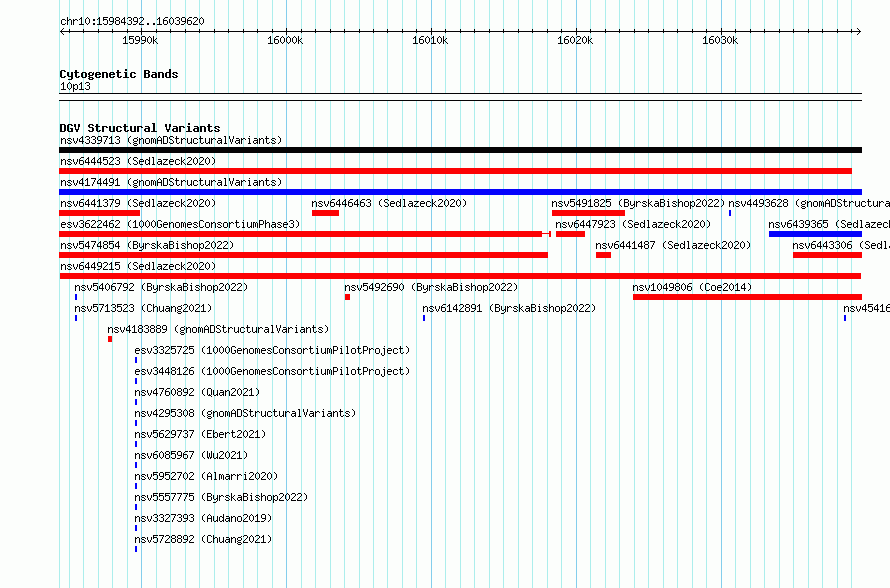
Task: Open nsv5406792 (ByrskaBishop2022) label
Action: point(161,287)
